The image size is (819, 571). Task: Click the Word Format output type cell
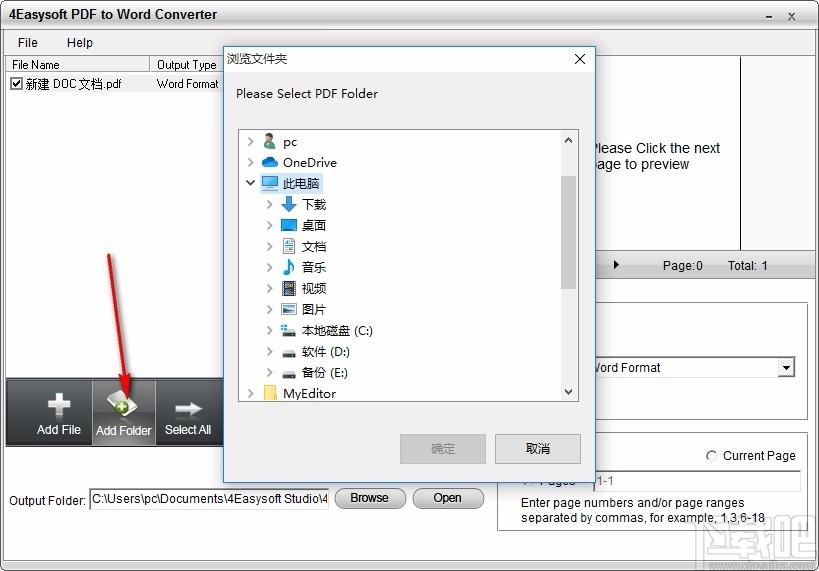[x=188, y=84]
